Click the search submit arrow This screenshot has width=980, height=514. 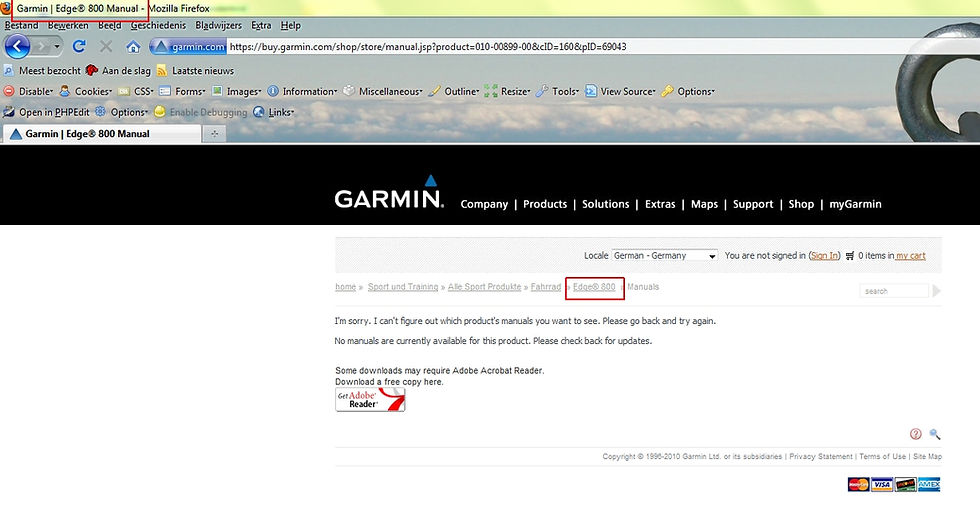pyautogui.click(x=936, y=291)
